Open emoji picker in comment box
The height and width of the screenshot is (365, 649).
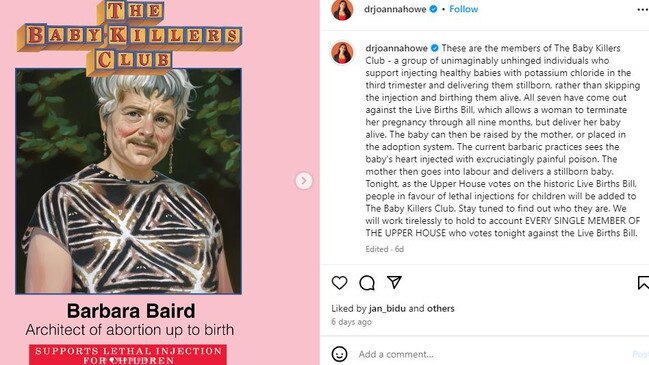tap(339, 354)
